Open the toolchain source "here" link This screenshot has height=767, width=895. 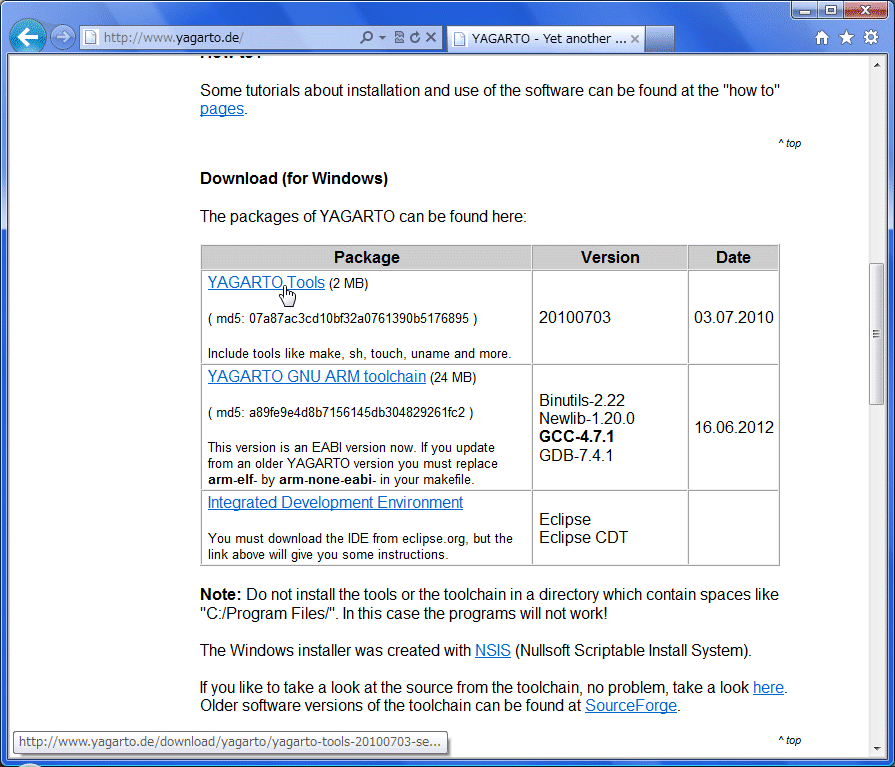tap(768, 688)
